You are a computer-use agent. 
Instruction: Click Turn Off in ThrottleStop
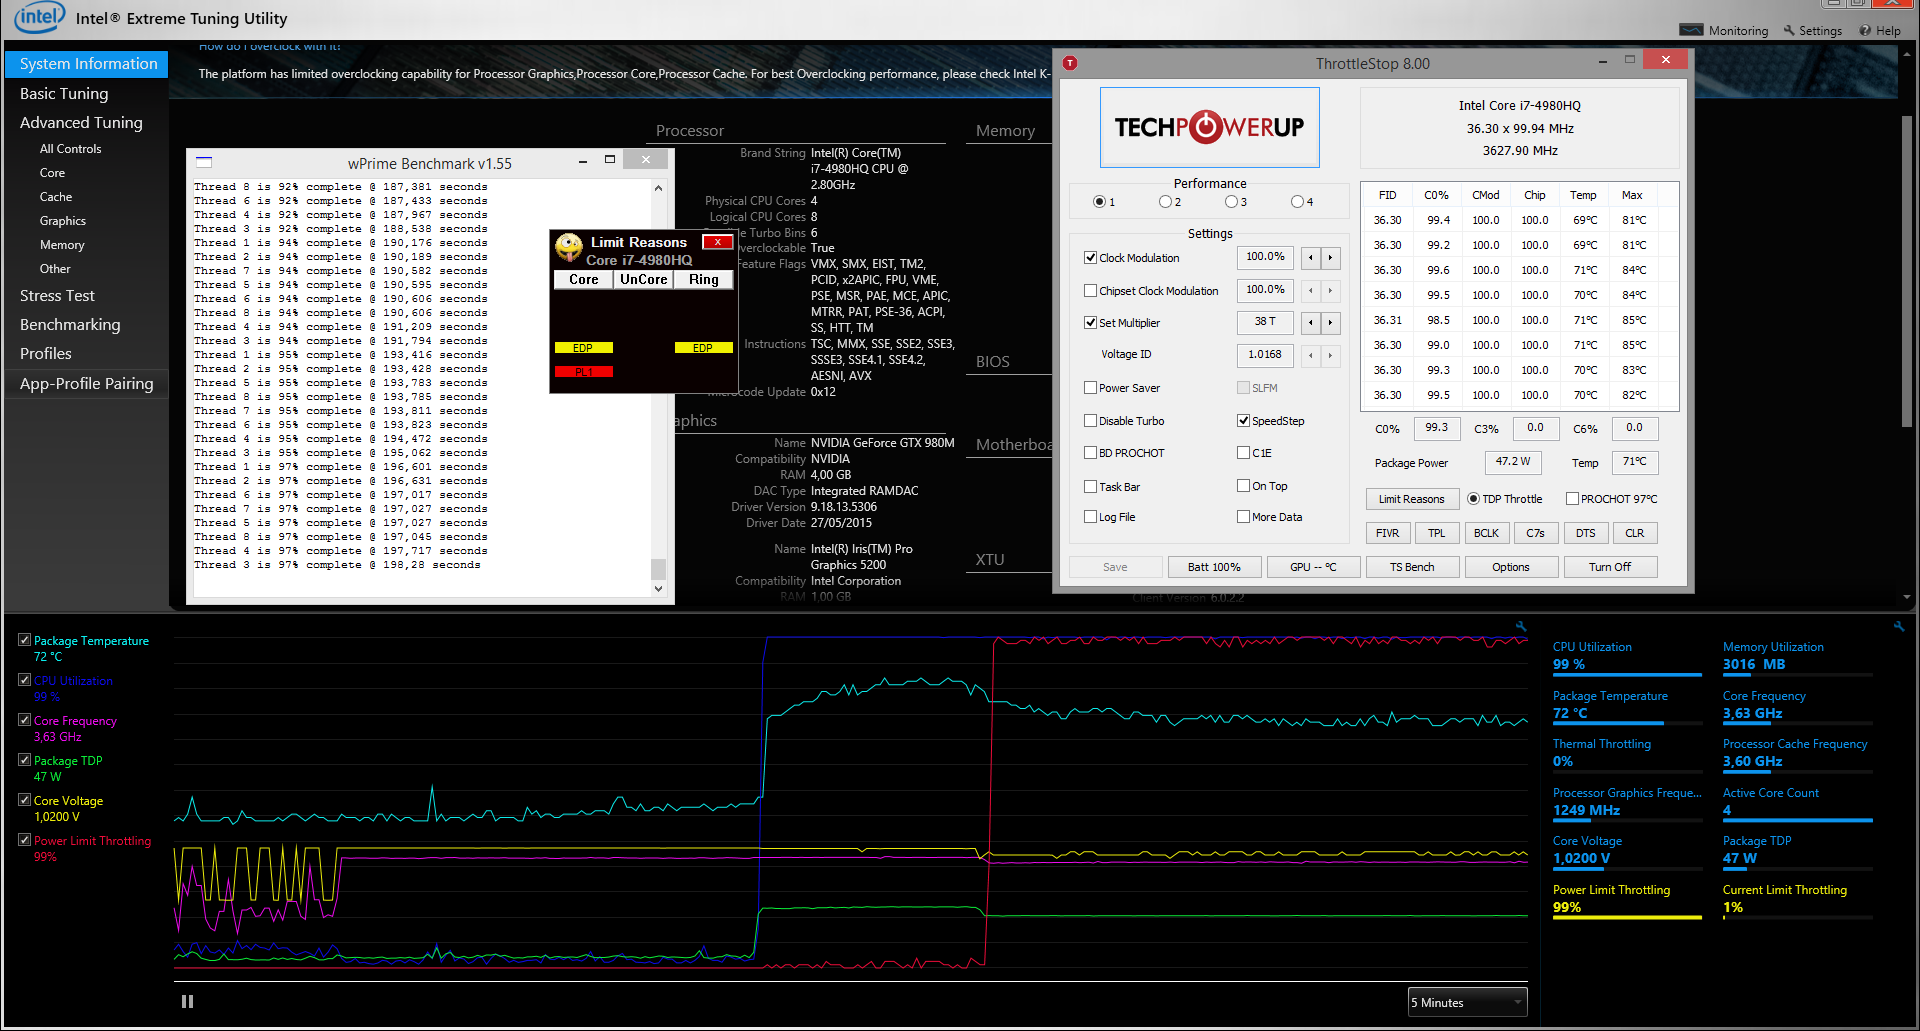pos(1610,567)
